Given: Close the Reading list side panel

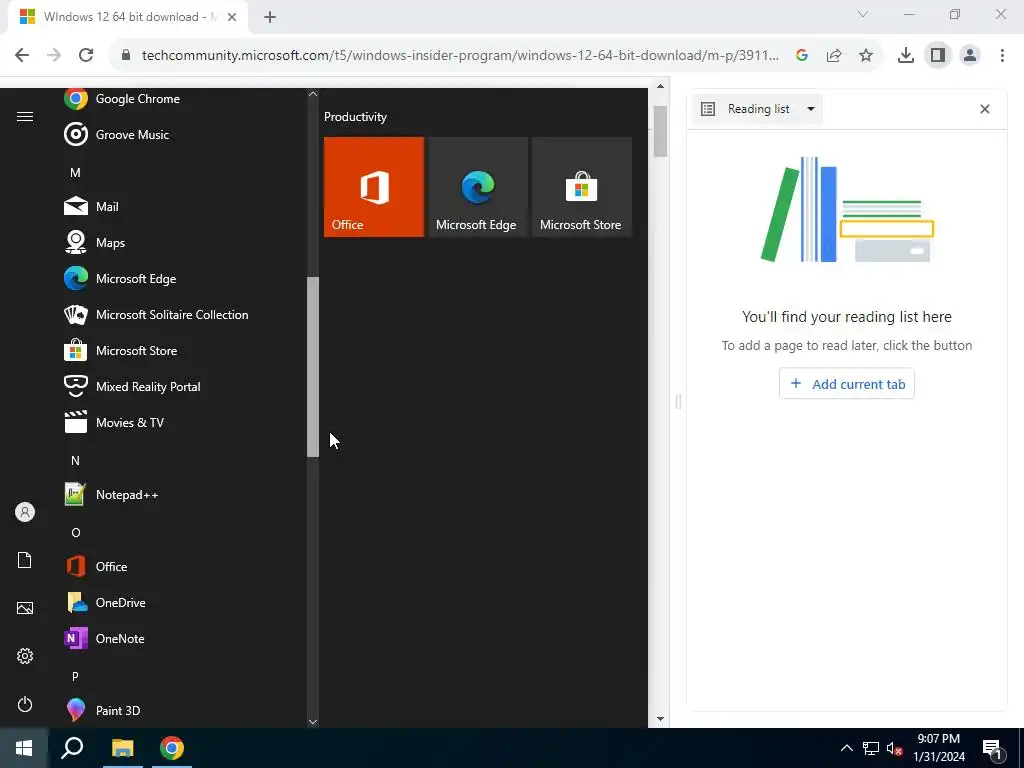Looking at the screenshot, I should click(985, 109).
